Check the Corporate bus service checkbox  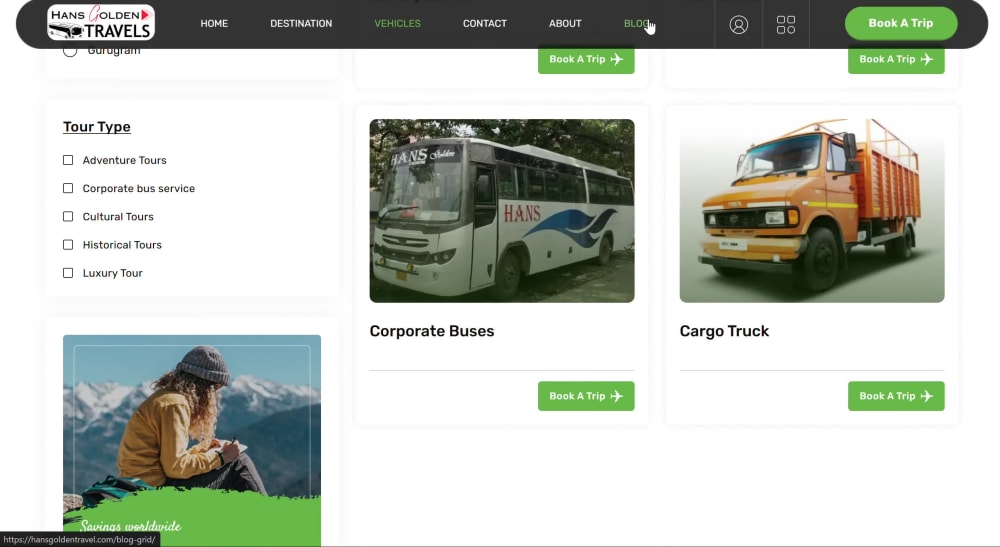pyautogui.click(x=68, y=188)
